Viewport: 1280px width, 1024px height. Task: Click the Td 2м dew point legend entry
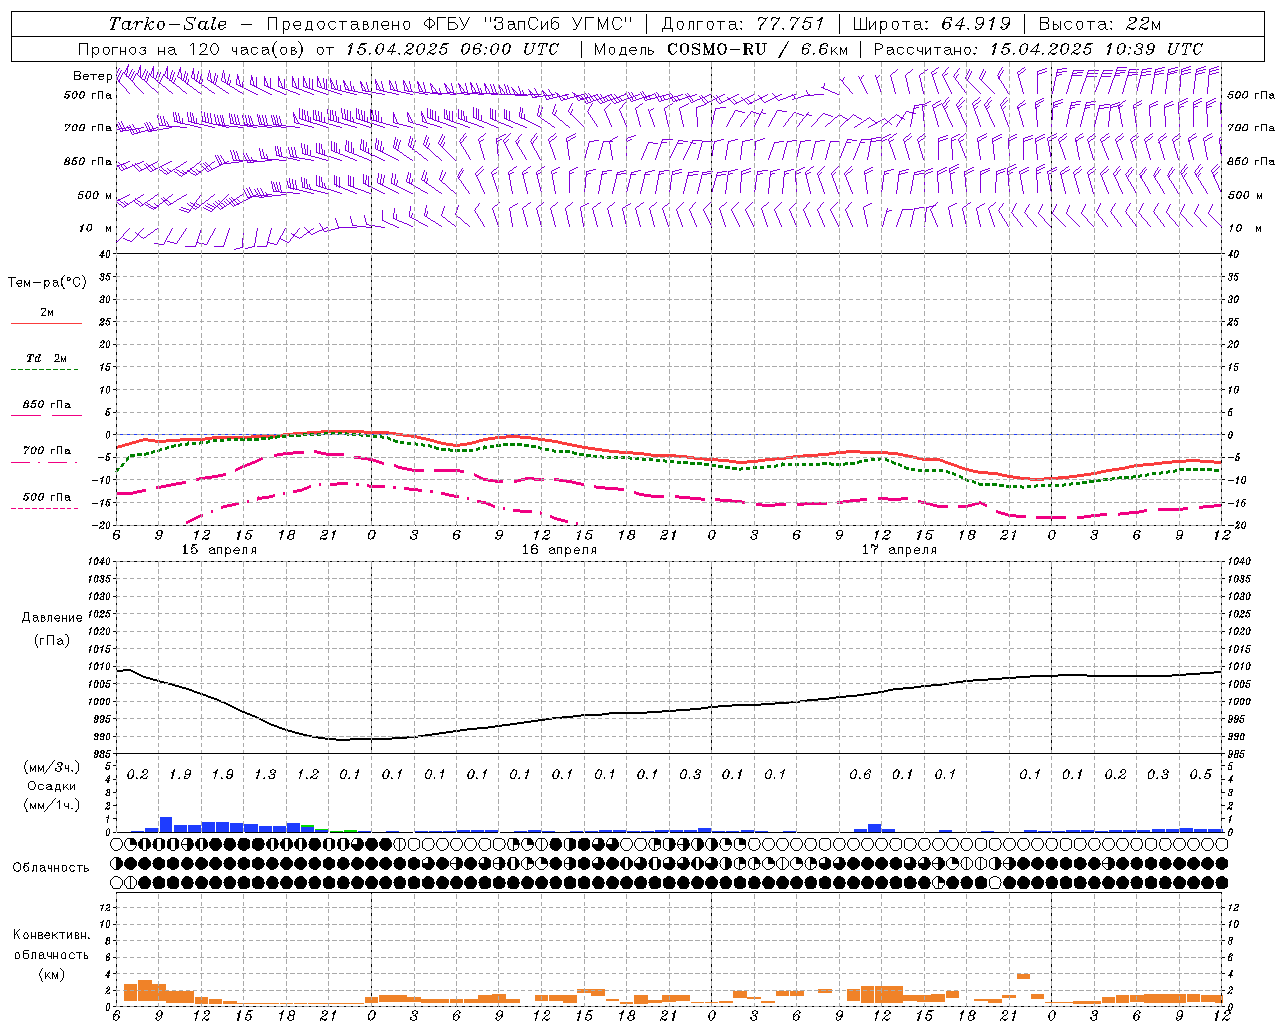[x=46, y=358]
